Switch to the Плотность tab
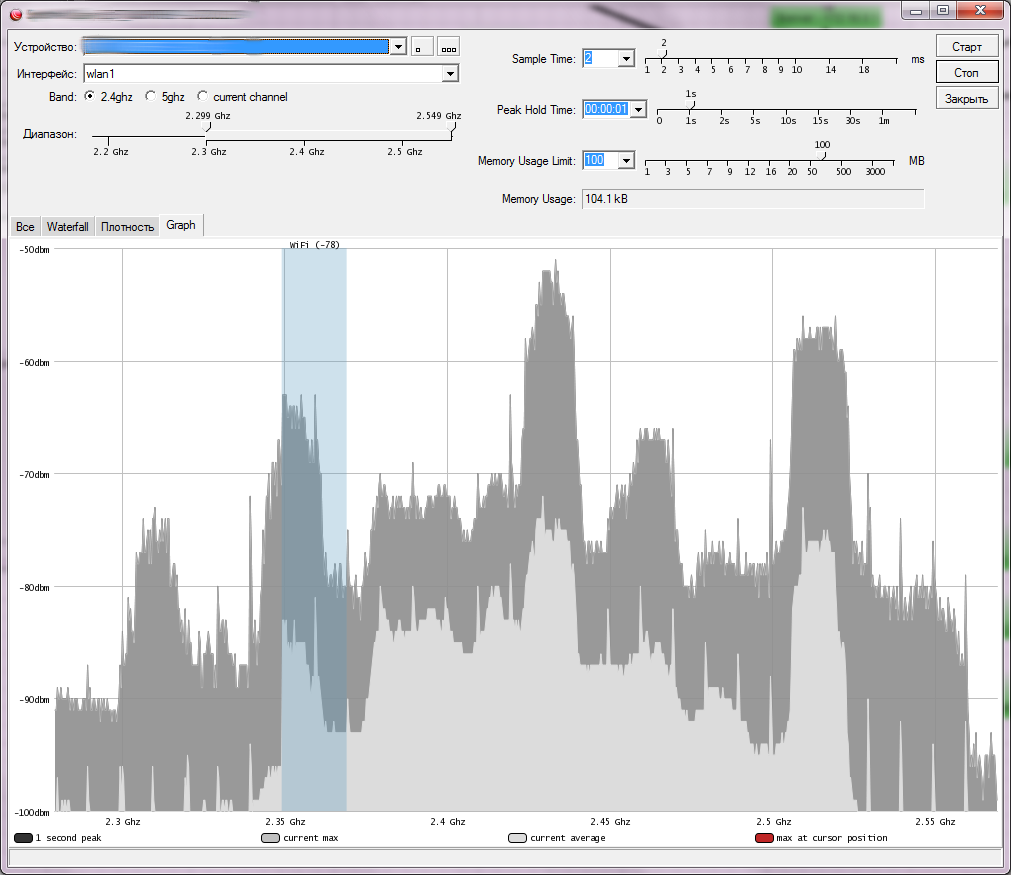This screenshot has height=875, width=1011. pyautogui.click(x=128, y=227)
